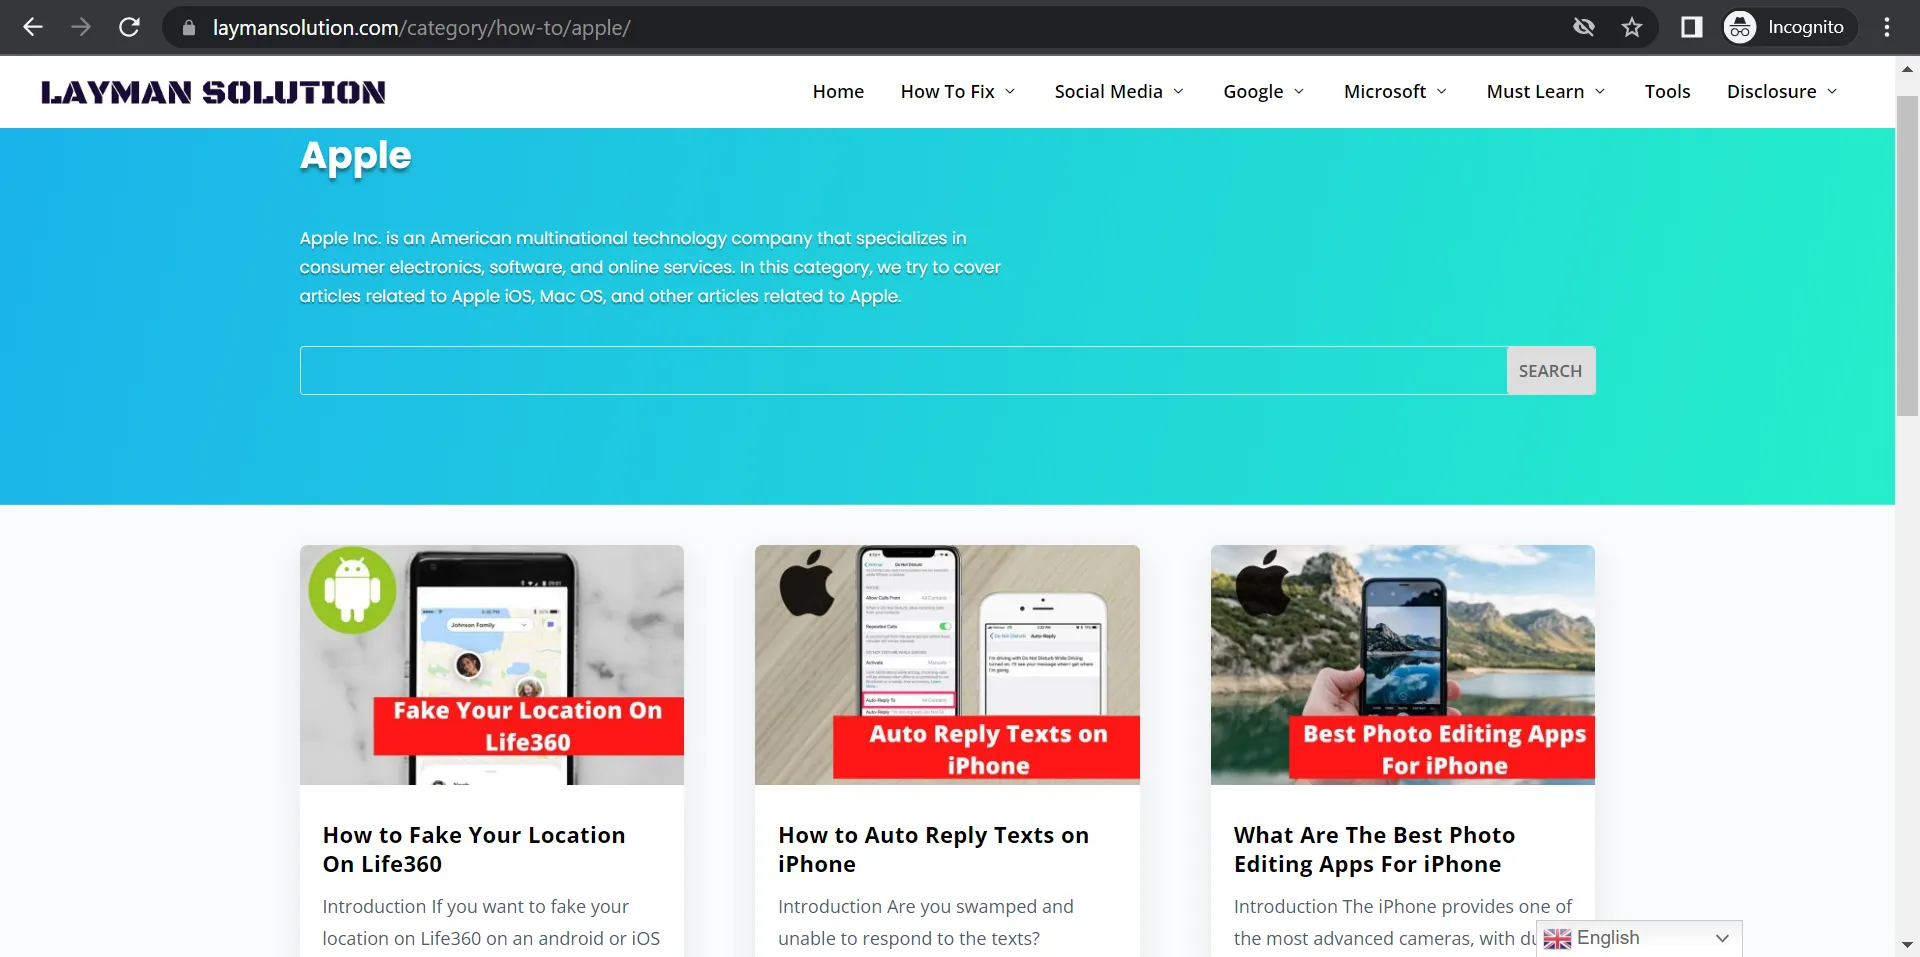Open the Chrome three-dot menu
This screenshot has height=957, width=1920.
(x=1887, y=27)
